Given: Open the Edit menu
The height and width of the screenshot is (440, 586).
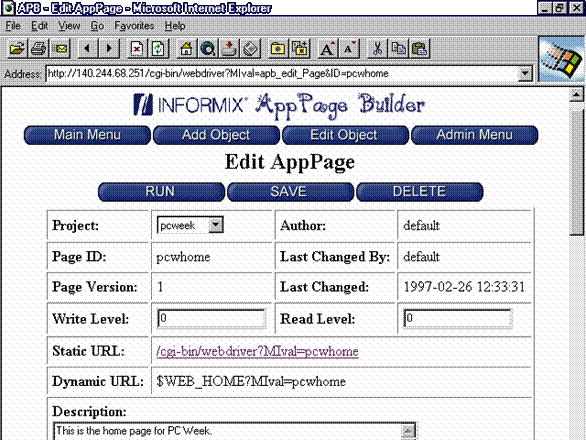Looking at the screenshot, I should 39,26.
